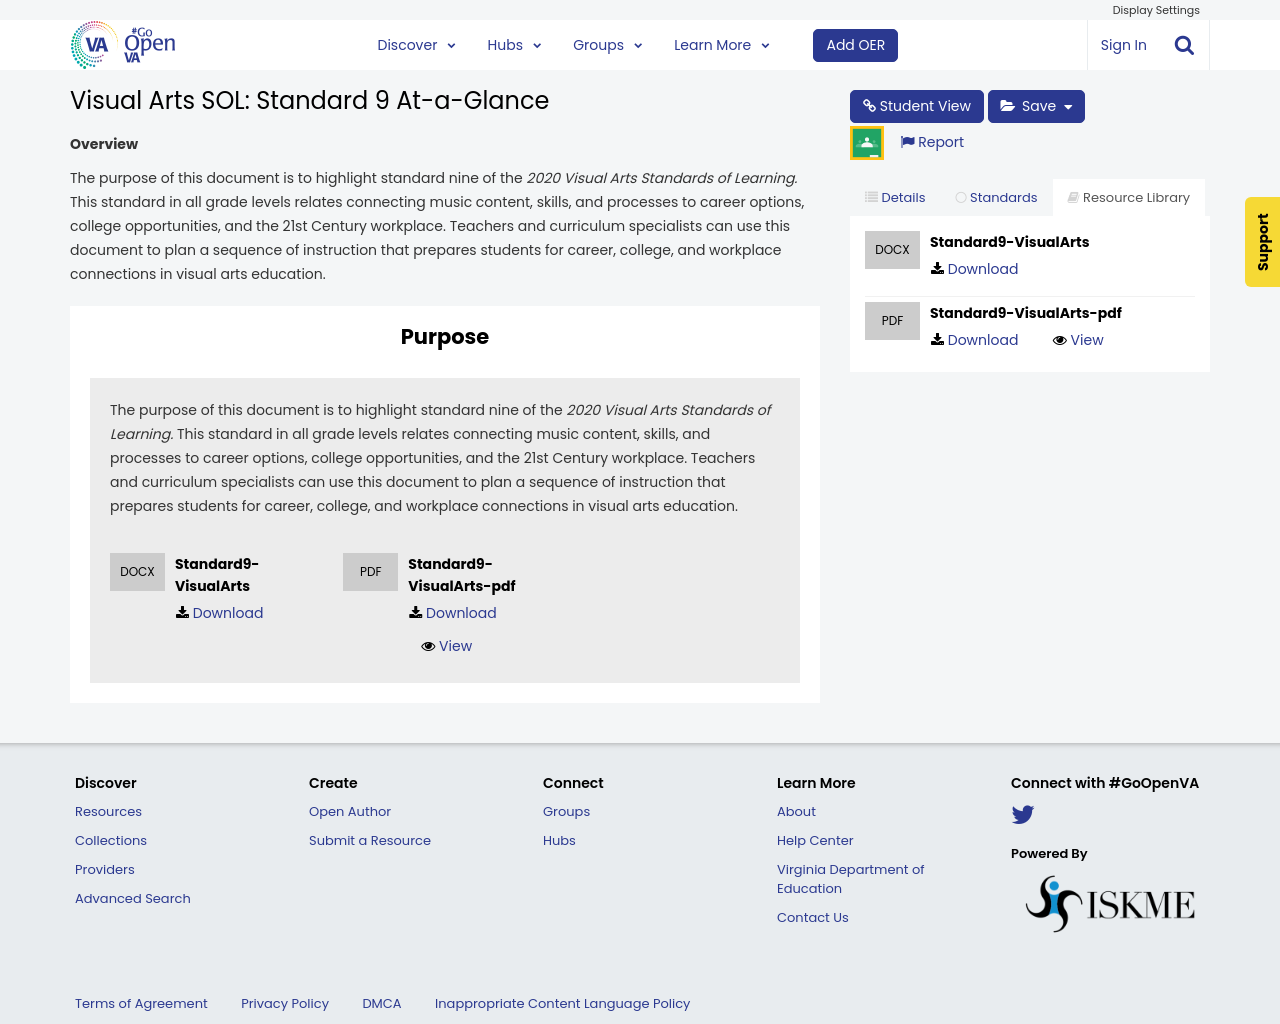Open the About link
This screenshot has width=1280, height=1024.
796,812
